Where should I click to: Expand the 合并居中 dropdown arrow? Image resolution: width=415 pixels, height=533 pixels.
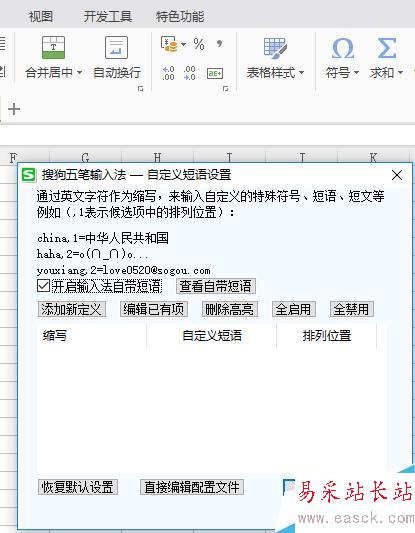pos(80,72)
